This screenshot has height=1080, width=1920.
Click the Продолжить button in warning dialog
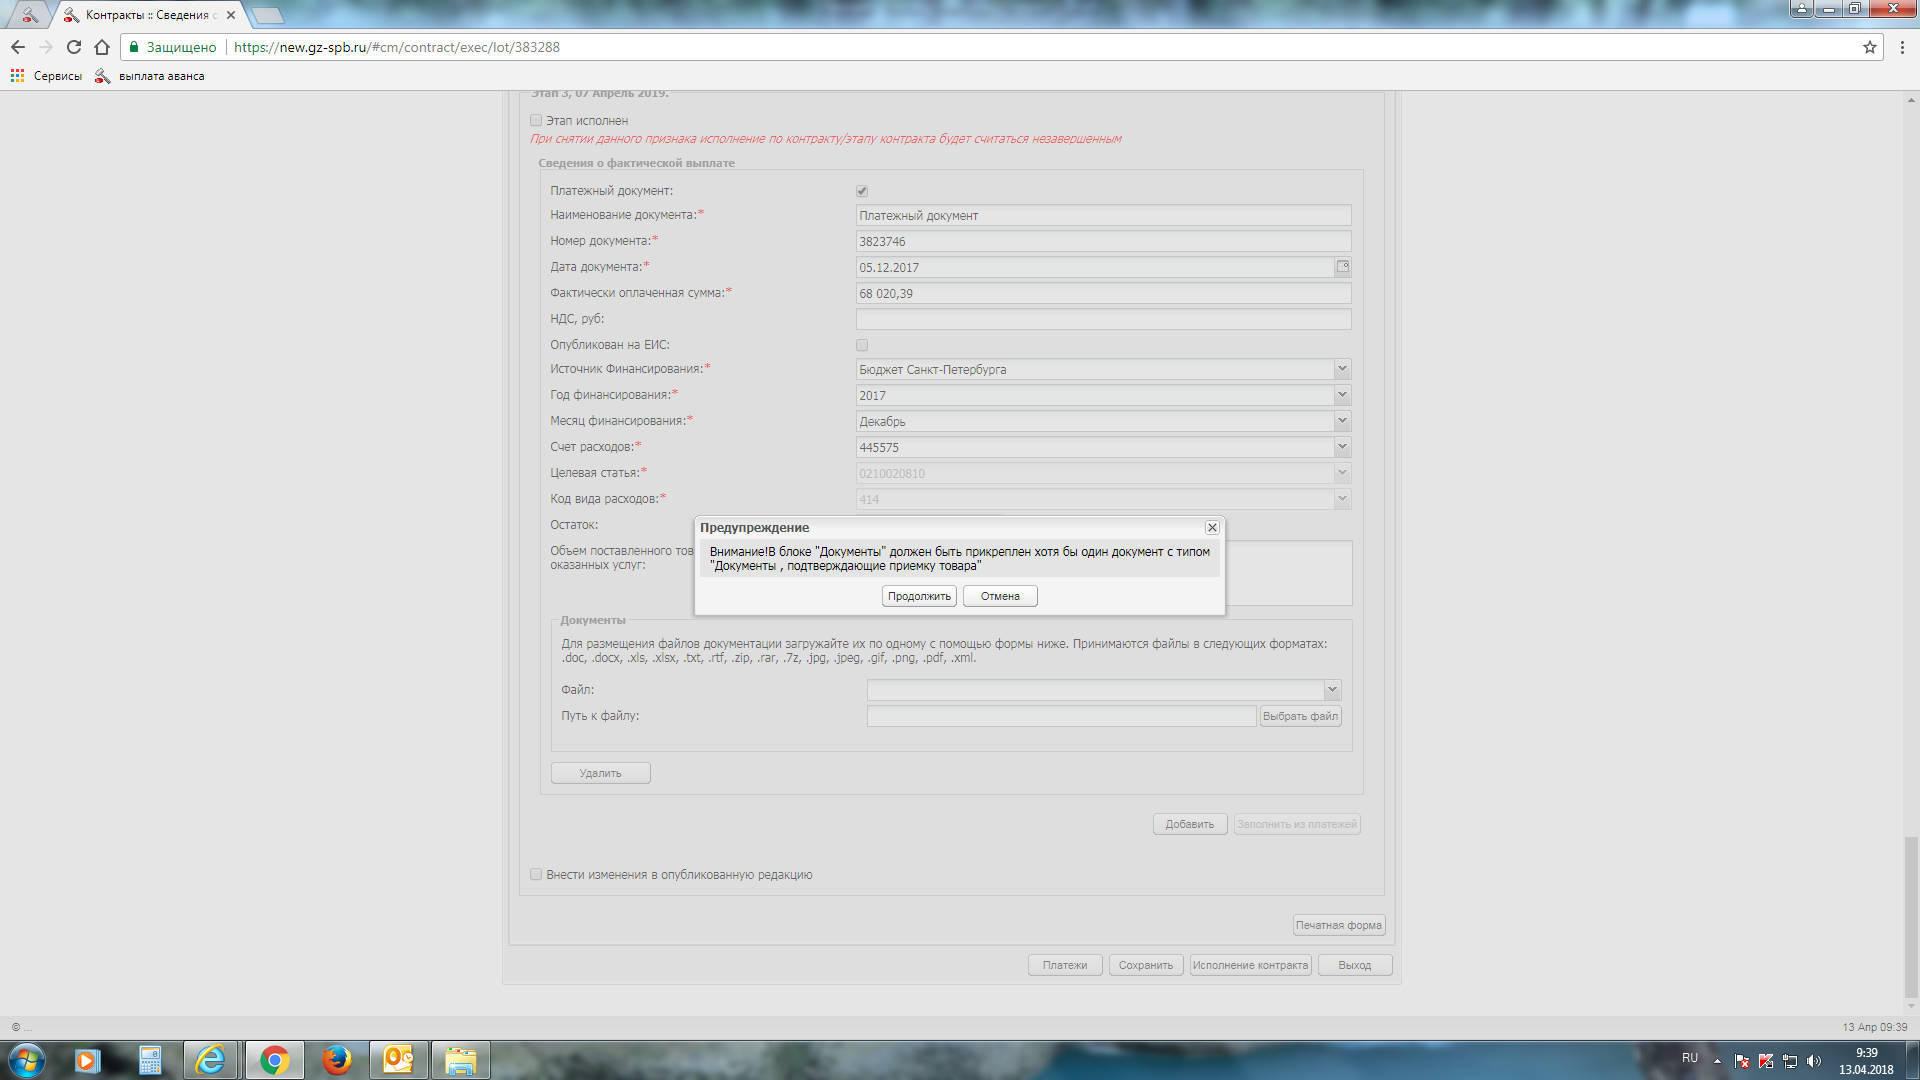tap(919, 596)
